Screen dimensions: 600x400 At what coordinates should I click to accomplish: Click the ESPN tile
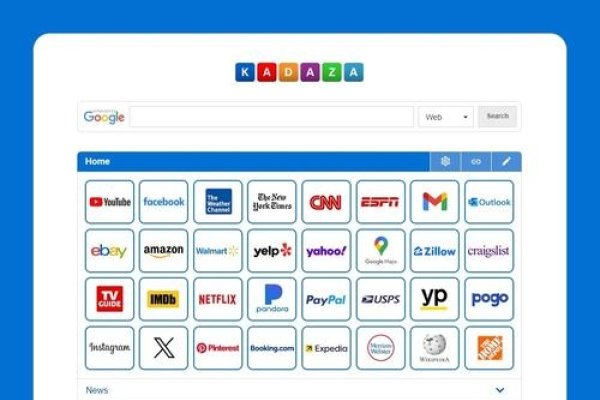click(380, 202)
